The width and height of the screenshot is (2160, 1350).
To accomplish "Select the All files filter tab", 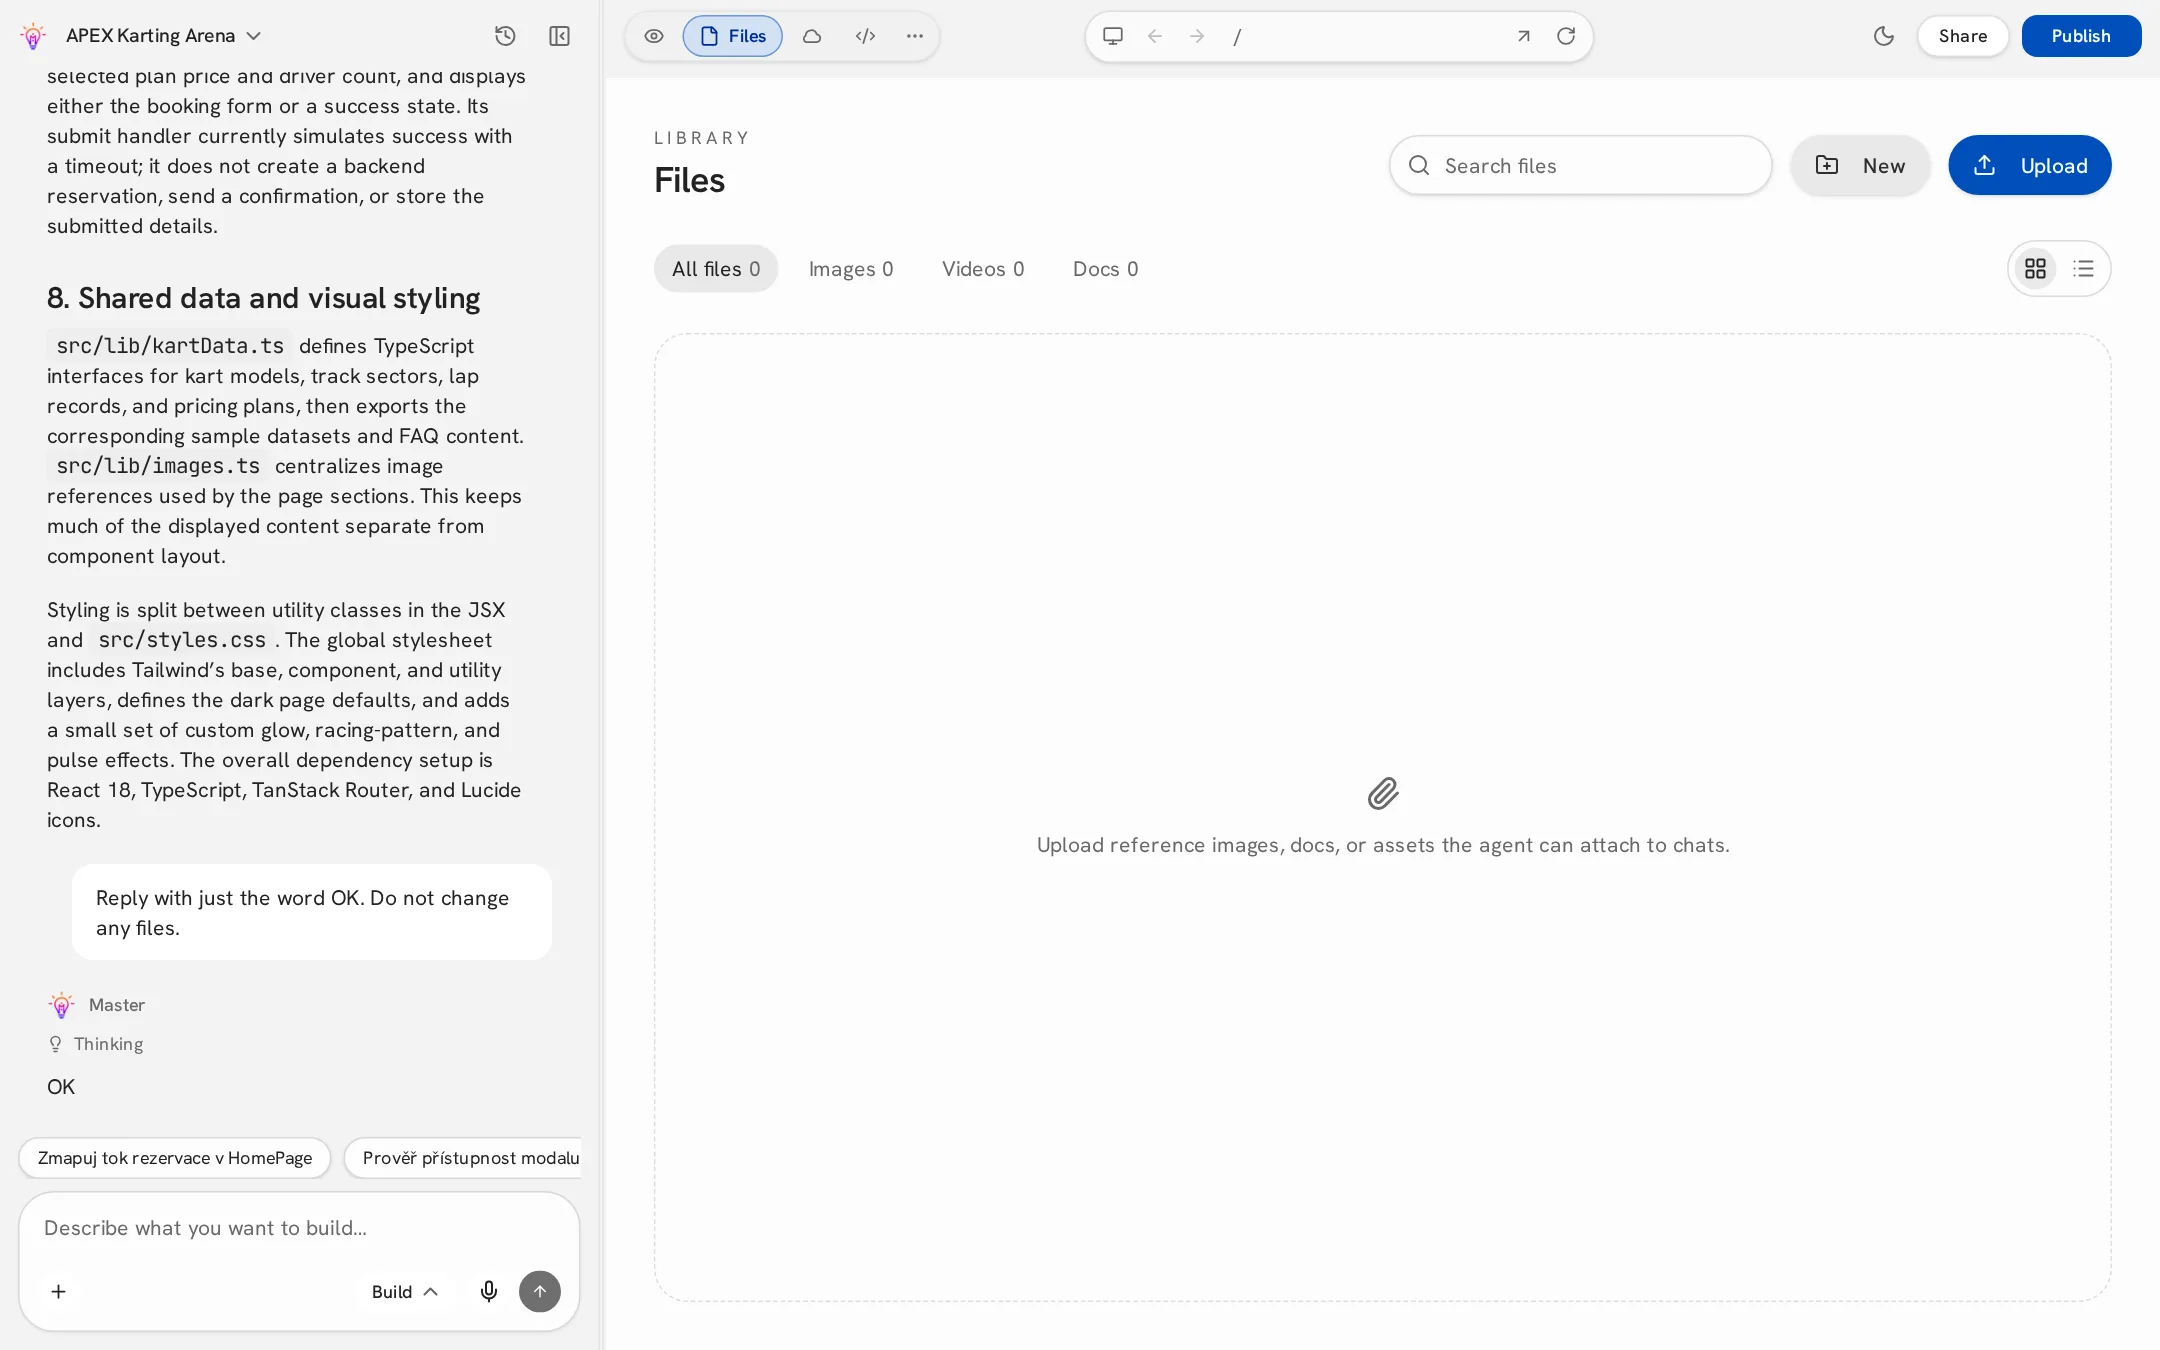I will click(x=716, y=269).
